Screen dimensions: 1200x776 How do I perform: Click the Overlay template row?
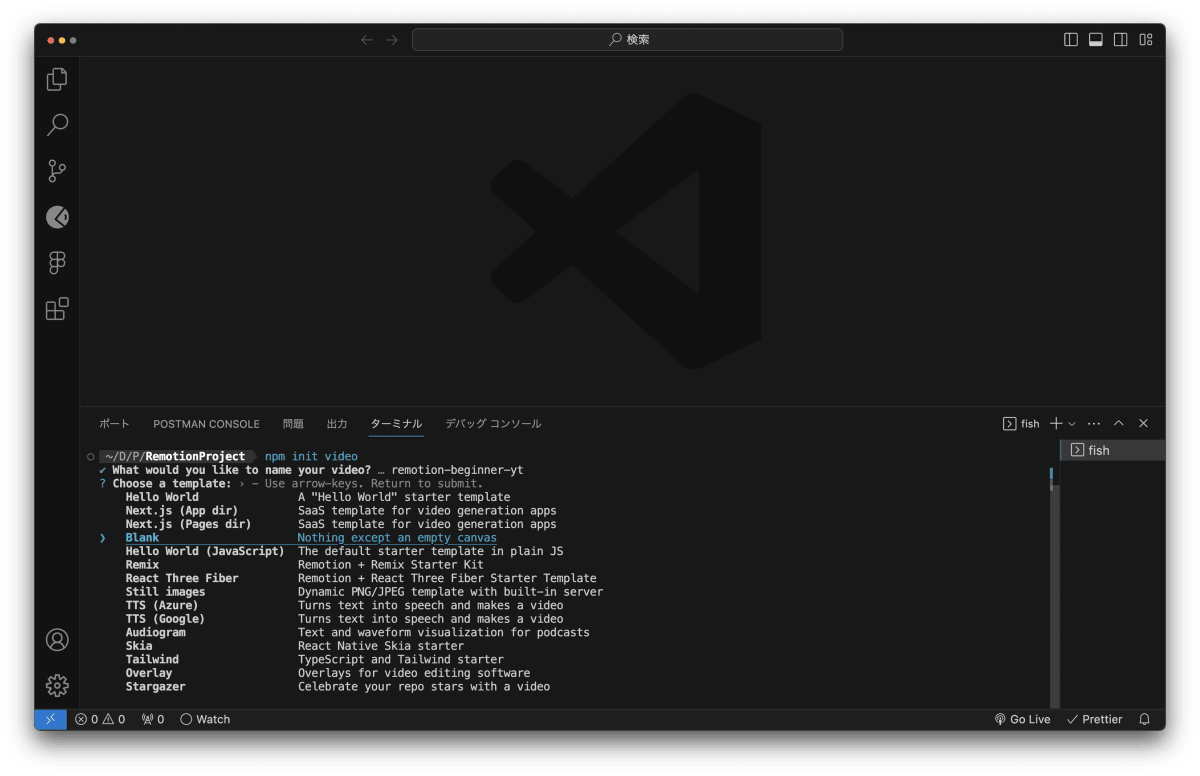(328, 673)
